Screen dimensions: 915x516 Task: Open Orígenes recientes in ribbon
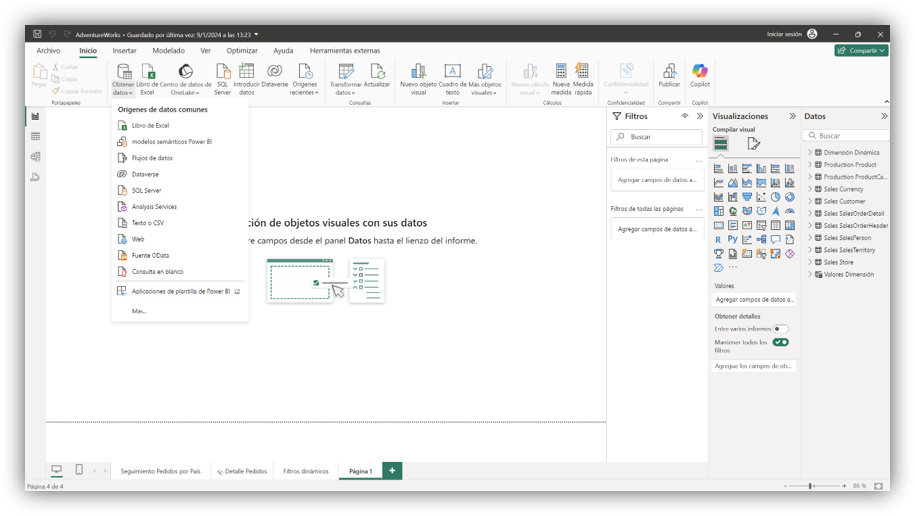(305, 79)
